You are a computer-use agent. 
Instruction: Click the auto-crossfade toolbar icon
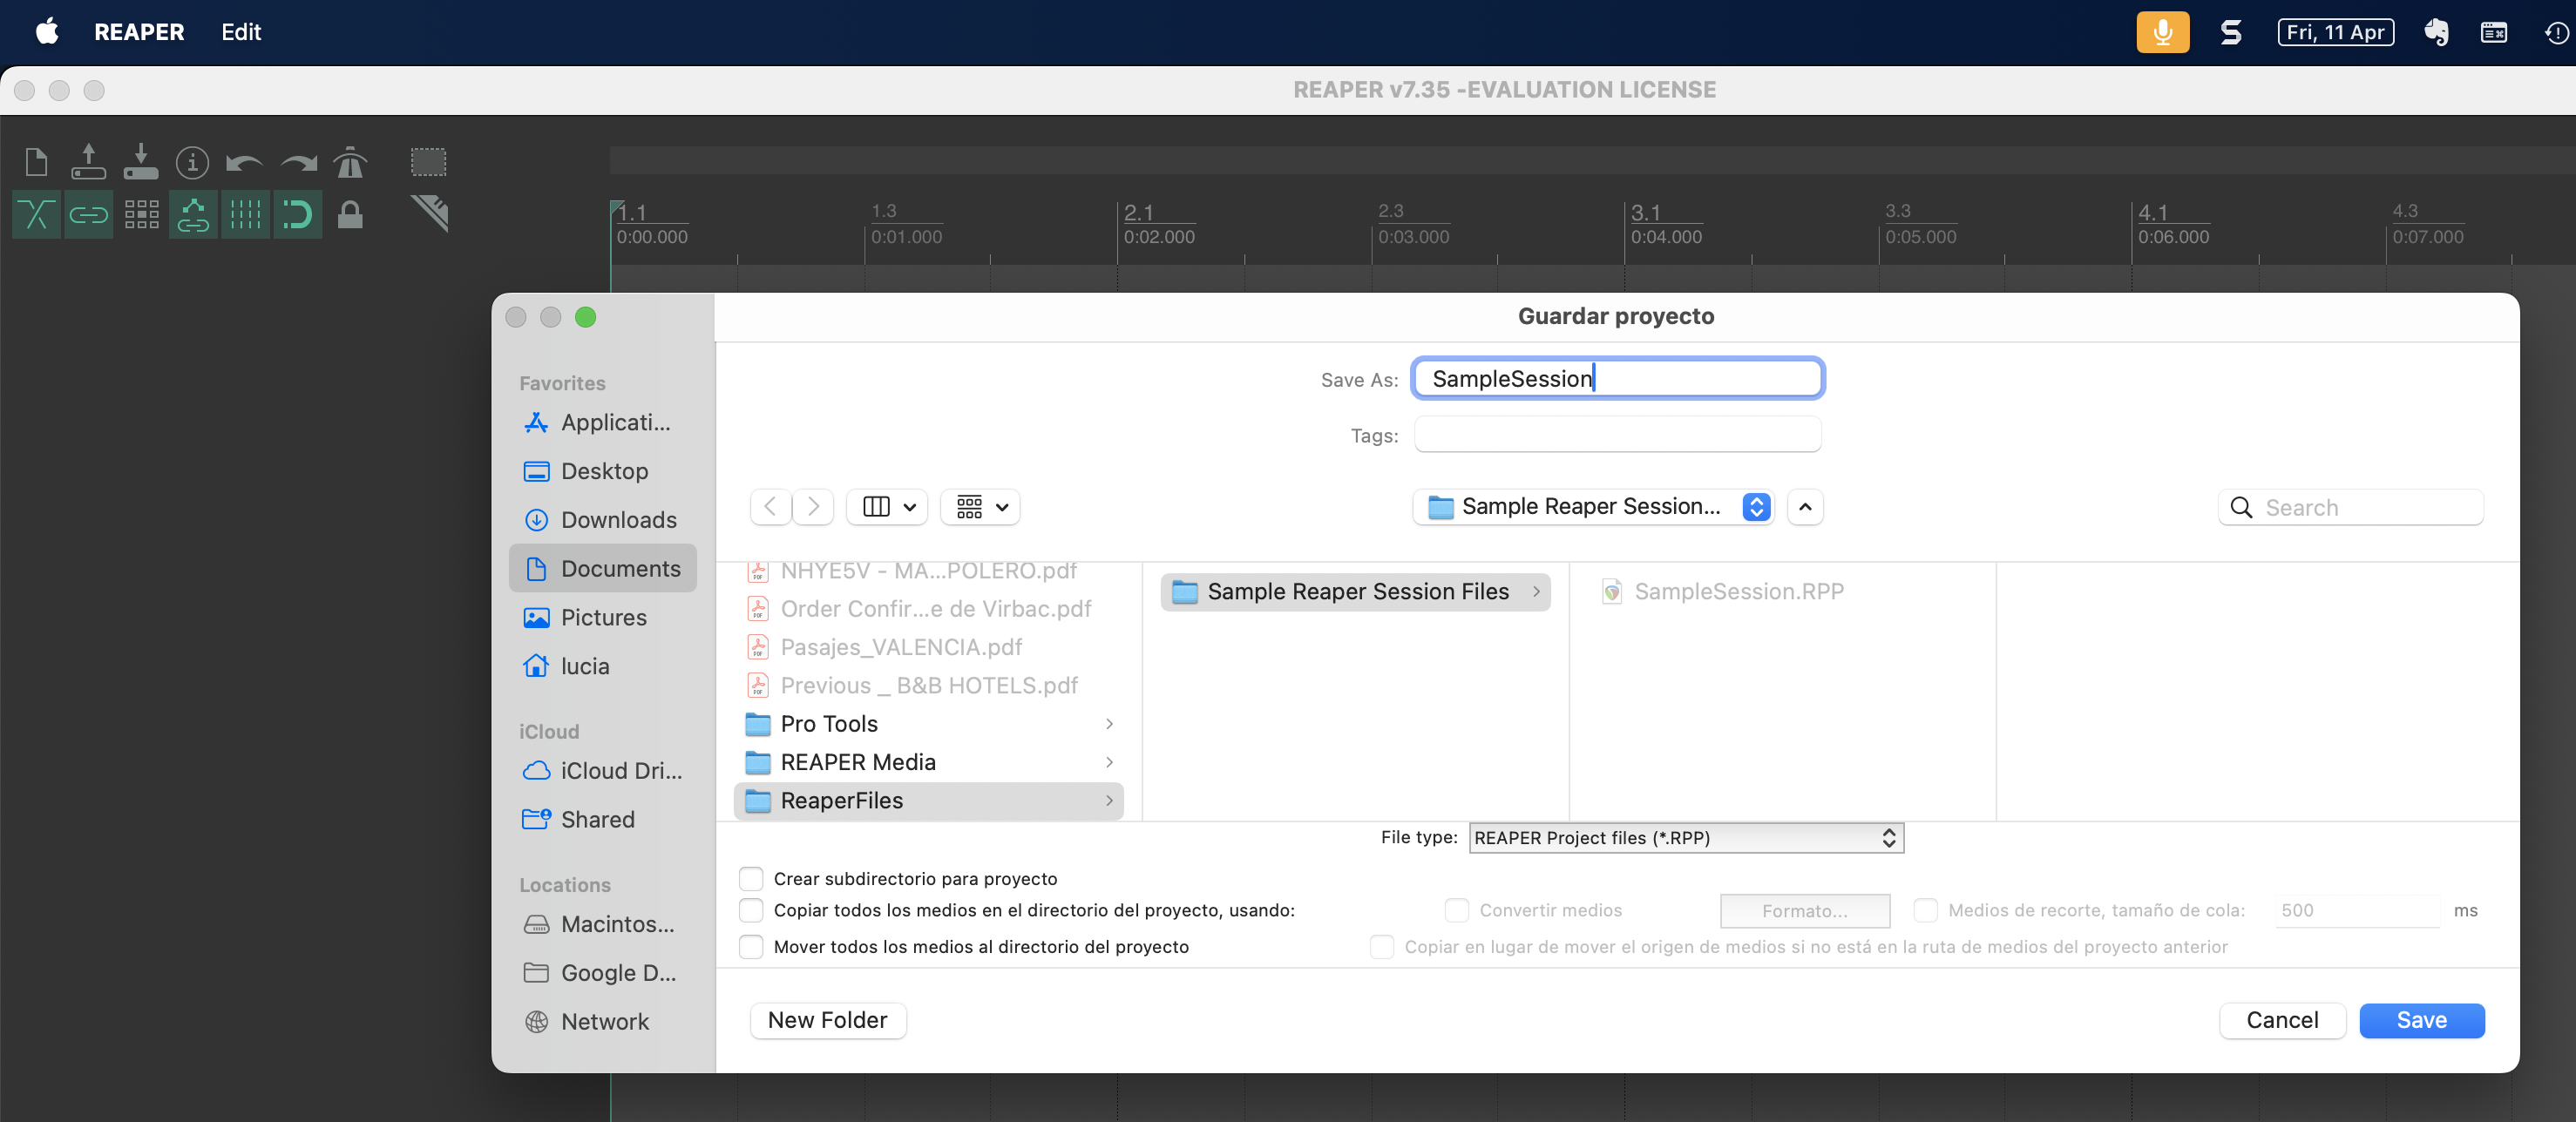tap(36, 214)
